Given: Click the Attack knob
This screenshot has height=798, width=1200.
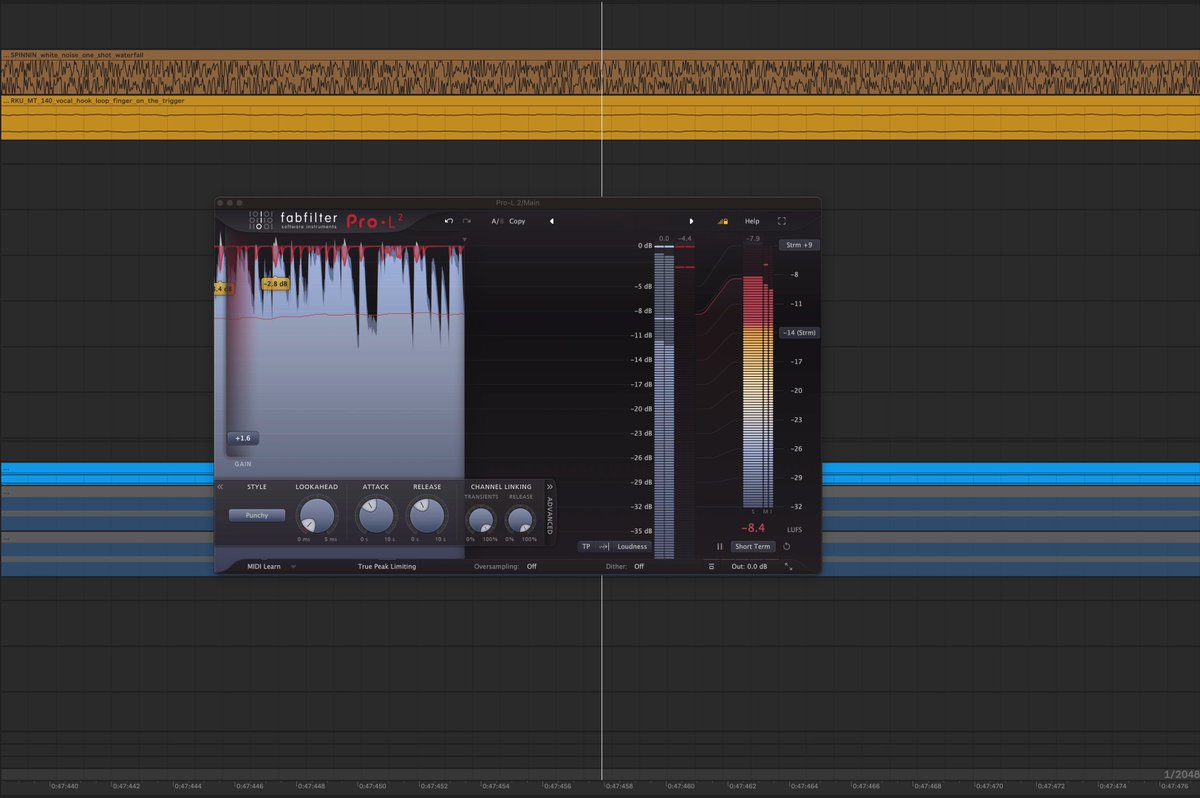Looking at the screenshot, I should coord(376,516).
